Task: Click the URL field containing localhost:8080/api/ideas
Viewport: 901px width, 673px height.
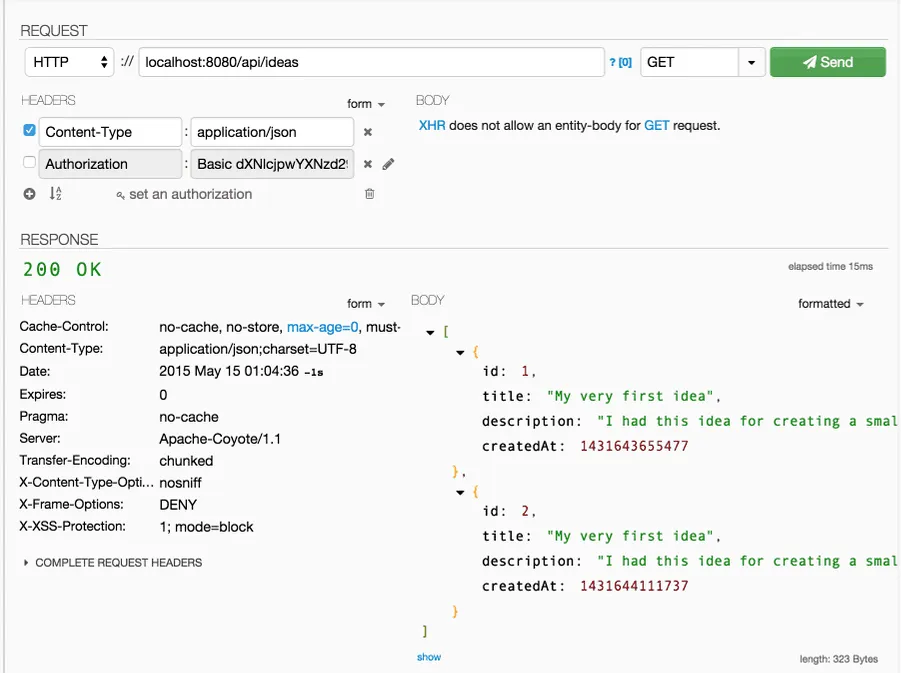Action: coord(370,62)
